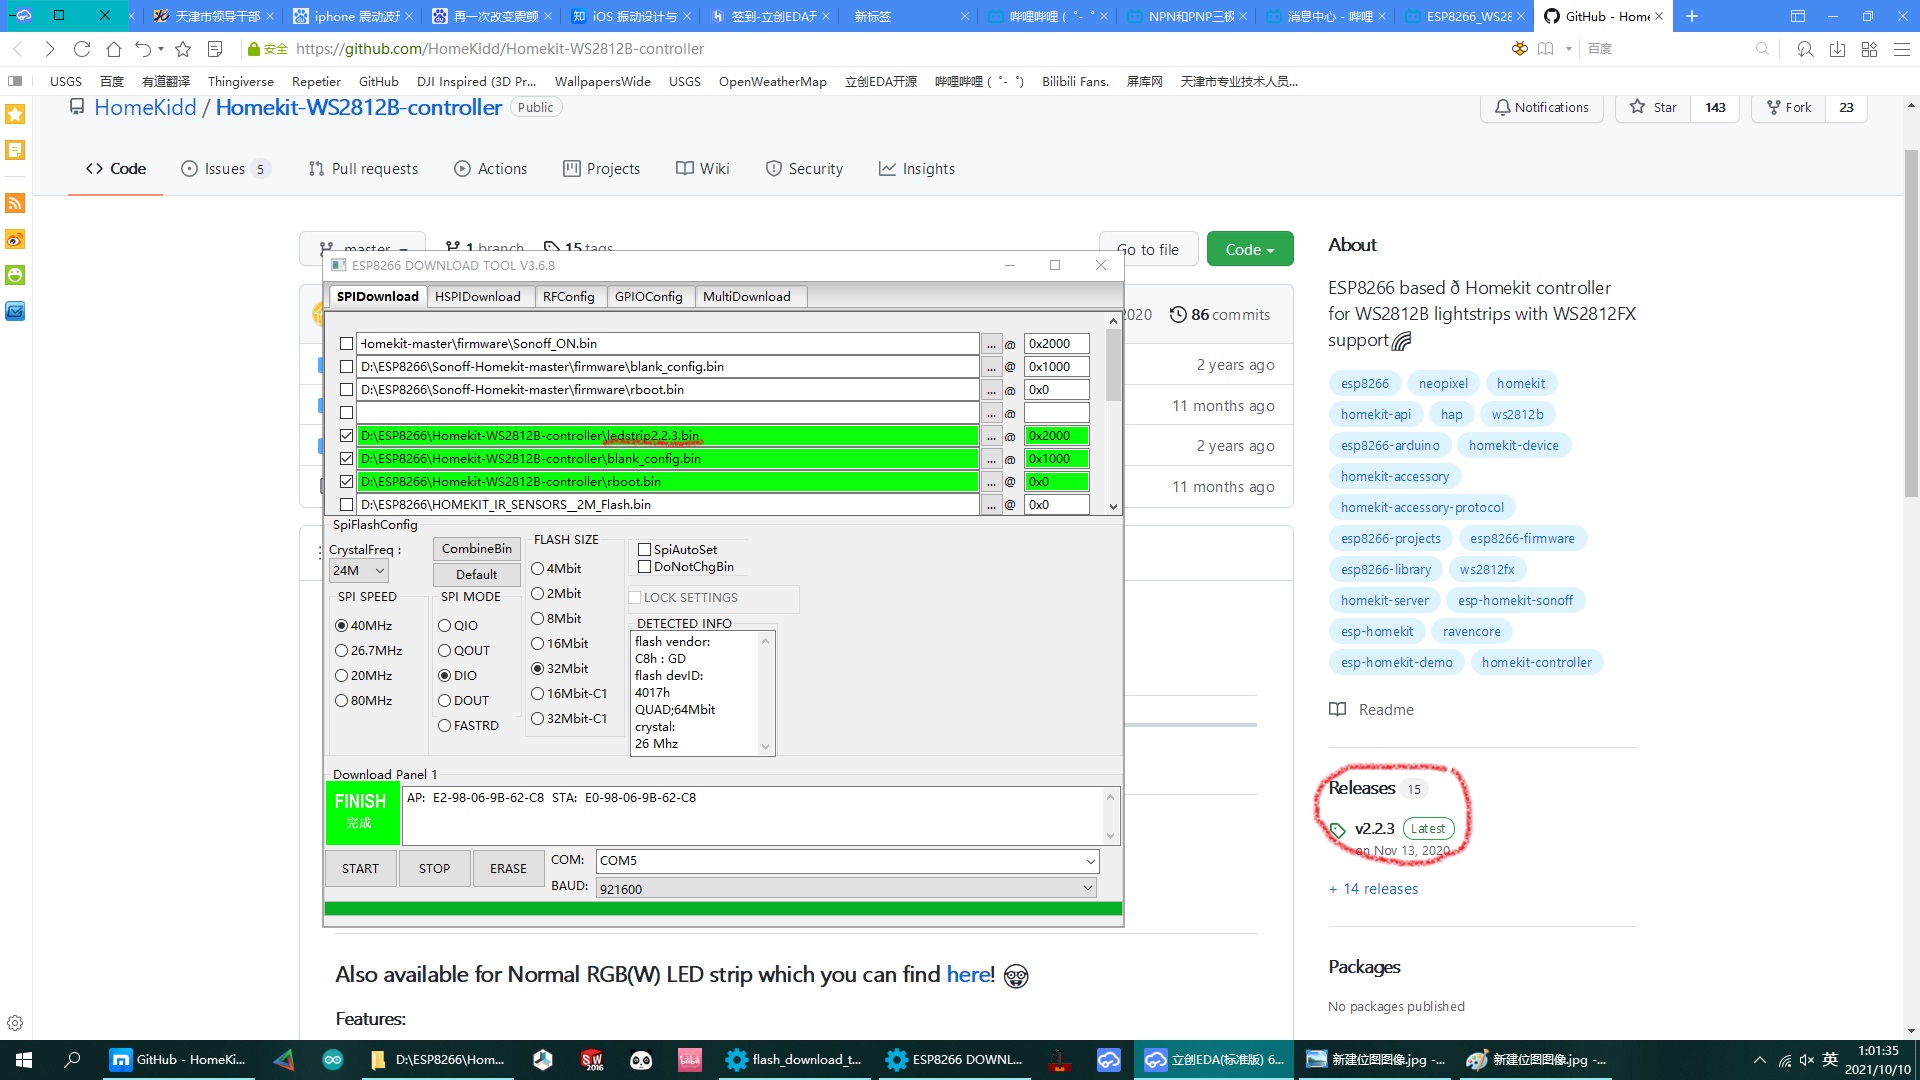Open the v2.2.3 Latest release link

pyautogui.click(x=1374, y=829)
